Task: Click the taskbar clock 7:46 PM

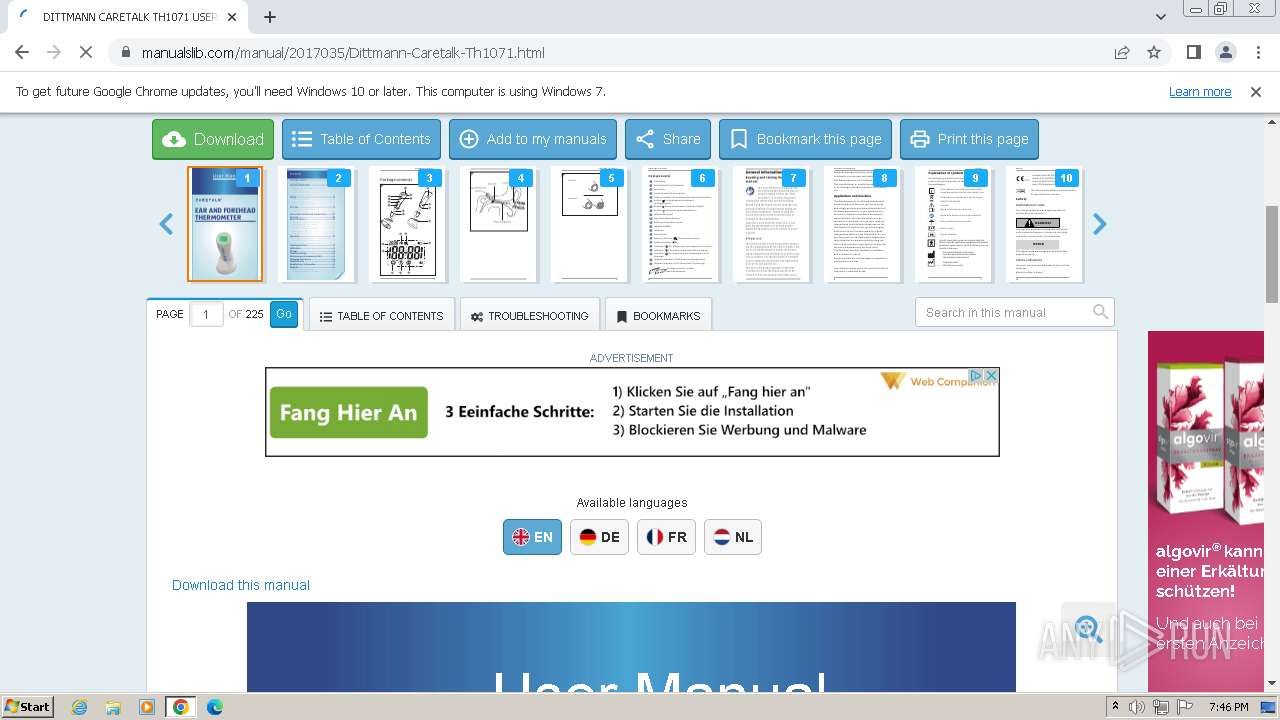Action: (1228, 707)
